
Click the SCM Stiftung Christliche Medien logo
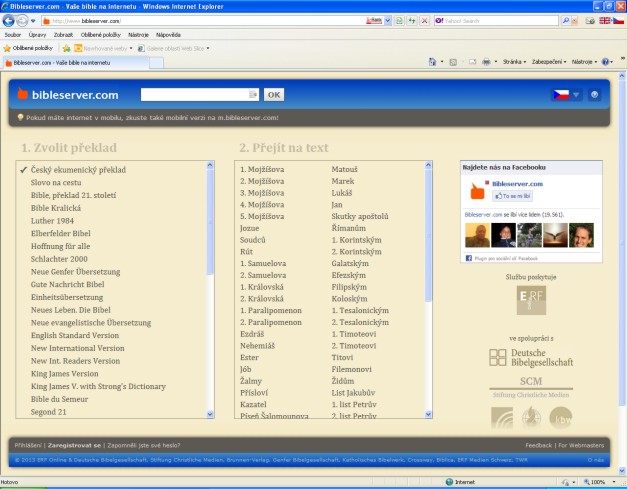[x=531, y=387]
